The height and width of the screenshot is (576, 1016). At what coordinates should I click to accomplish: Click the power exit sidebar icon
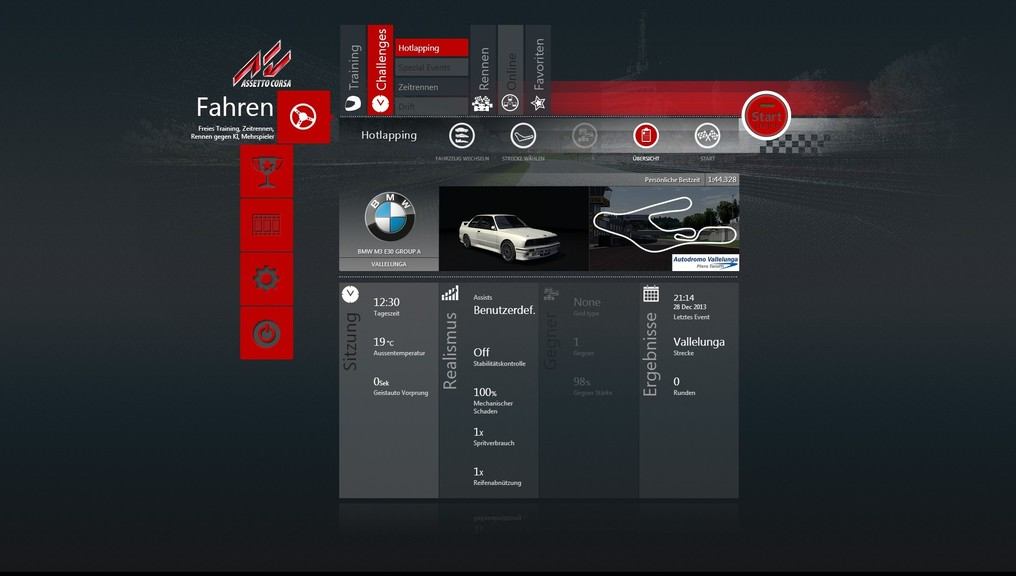click(266, 333)
